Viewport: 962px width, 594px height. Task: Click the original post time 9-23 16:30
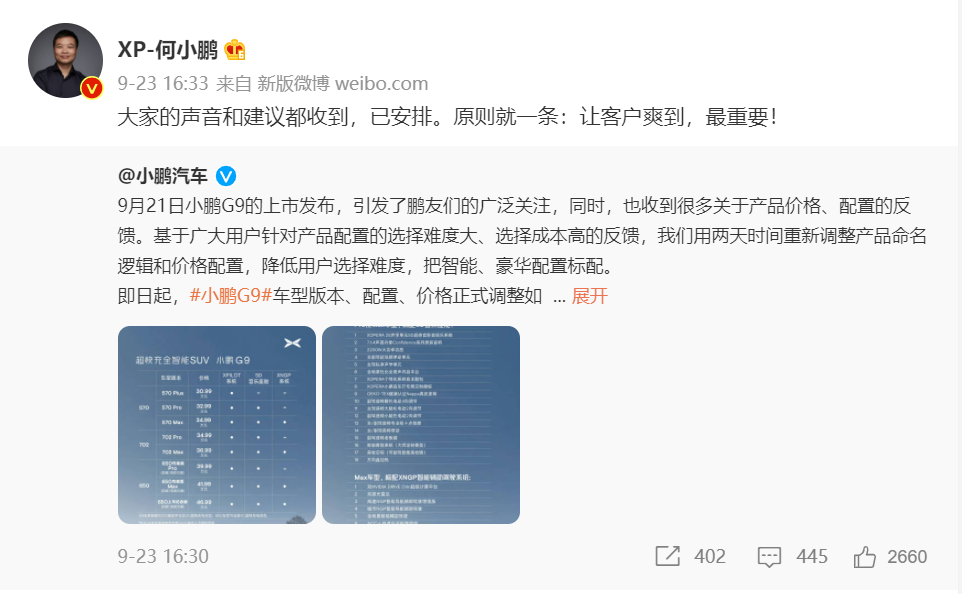coord(163,557)
